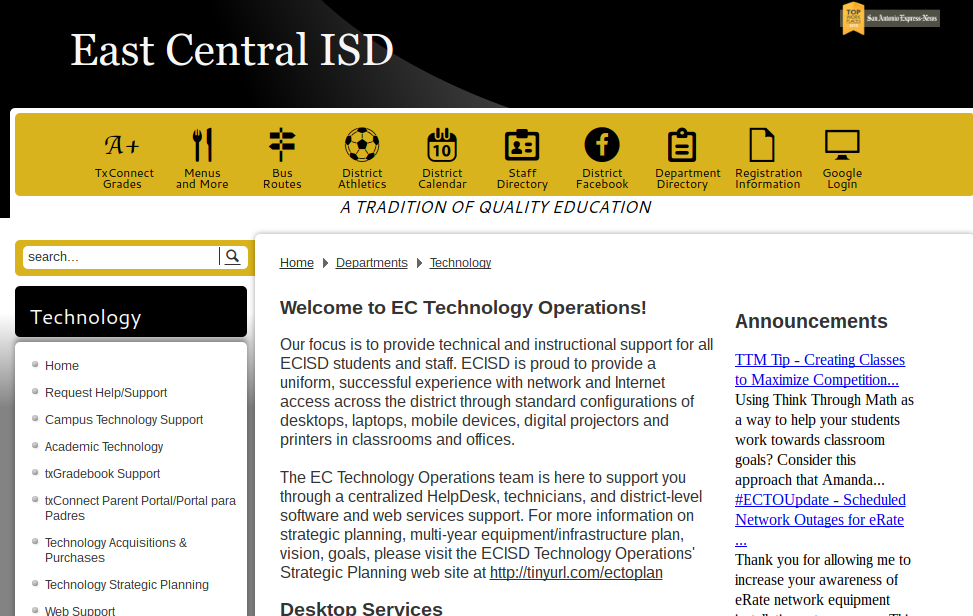The width and height of the screenshot is (973, 616).
Task: Follow the tinyurl.com/ectoplan link
Action: (575, 573)
